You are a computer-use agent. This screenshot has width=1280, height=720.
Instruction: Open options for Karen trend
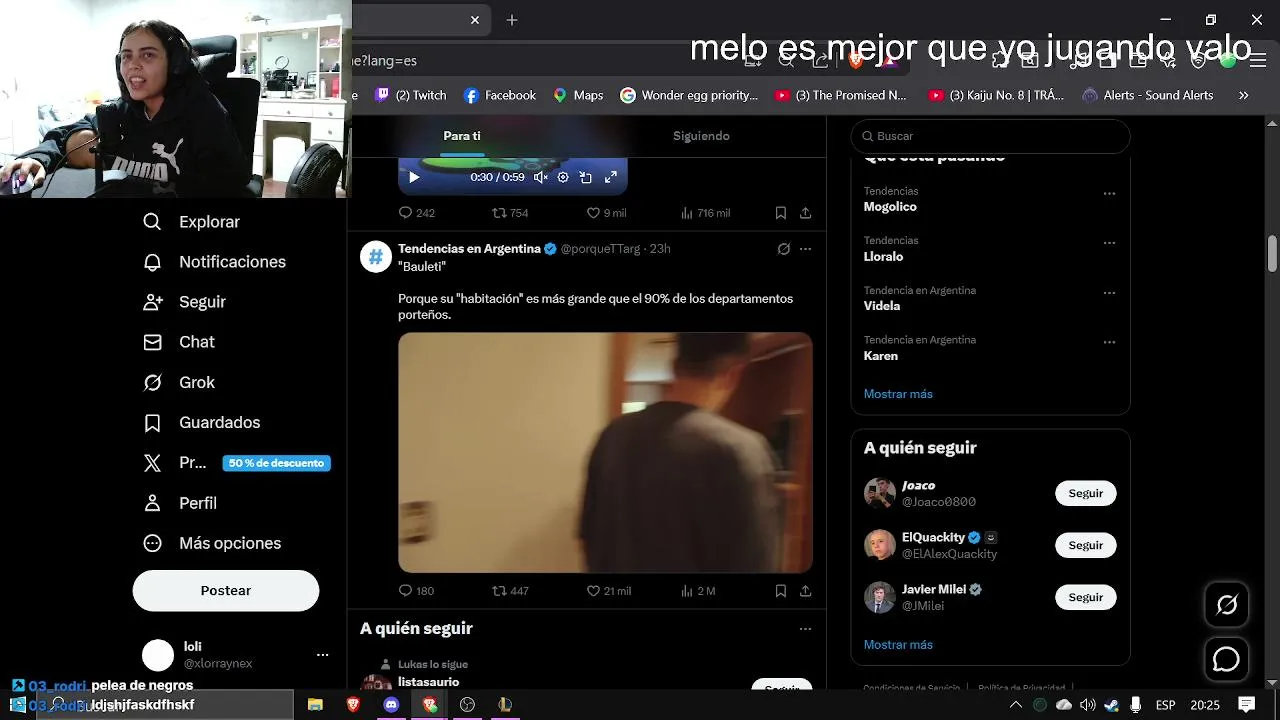pyautogui.click(x=1109, y=342)
